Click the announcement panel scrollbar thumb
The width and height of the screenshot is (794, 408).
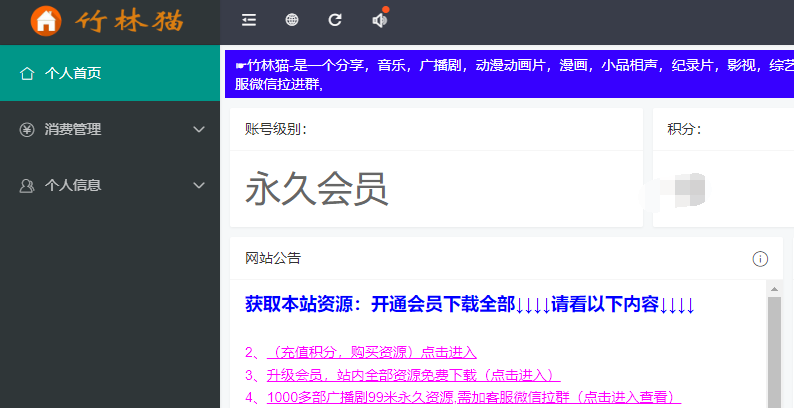coord(774,352)
